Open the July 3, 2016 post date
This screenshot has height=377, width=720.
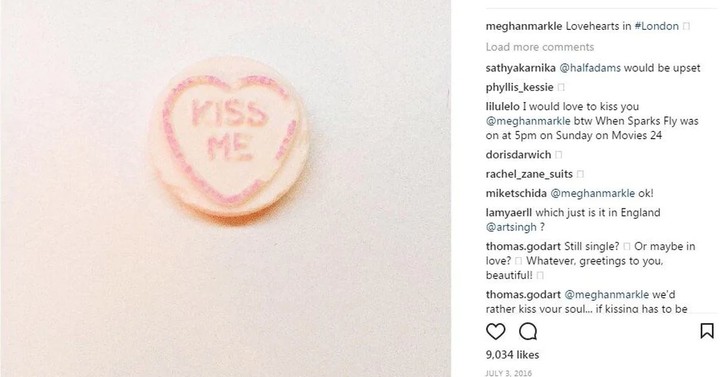pos(508,373)
